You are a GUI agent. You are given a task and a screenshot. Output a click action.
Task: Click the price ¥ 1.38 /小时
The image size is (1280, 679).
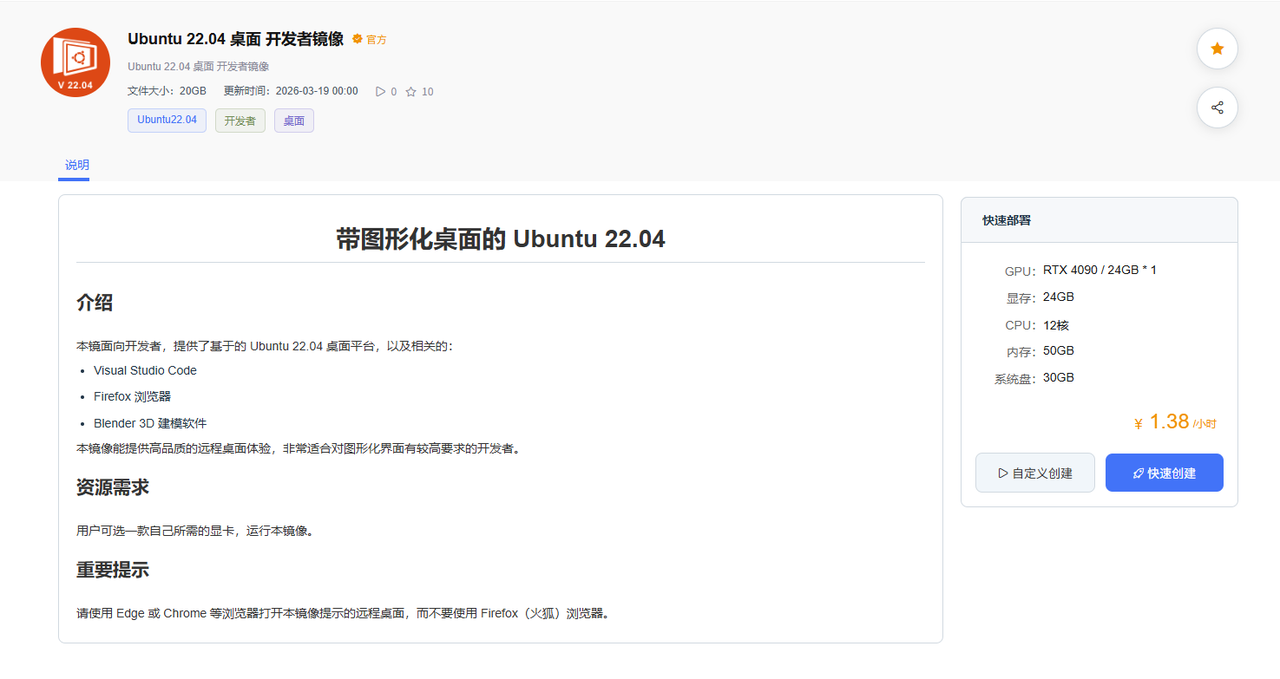1175,422
